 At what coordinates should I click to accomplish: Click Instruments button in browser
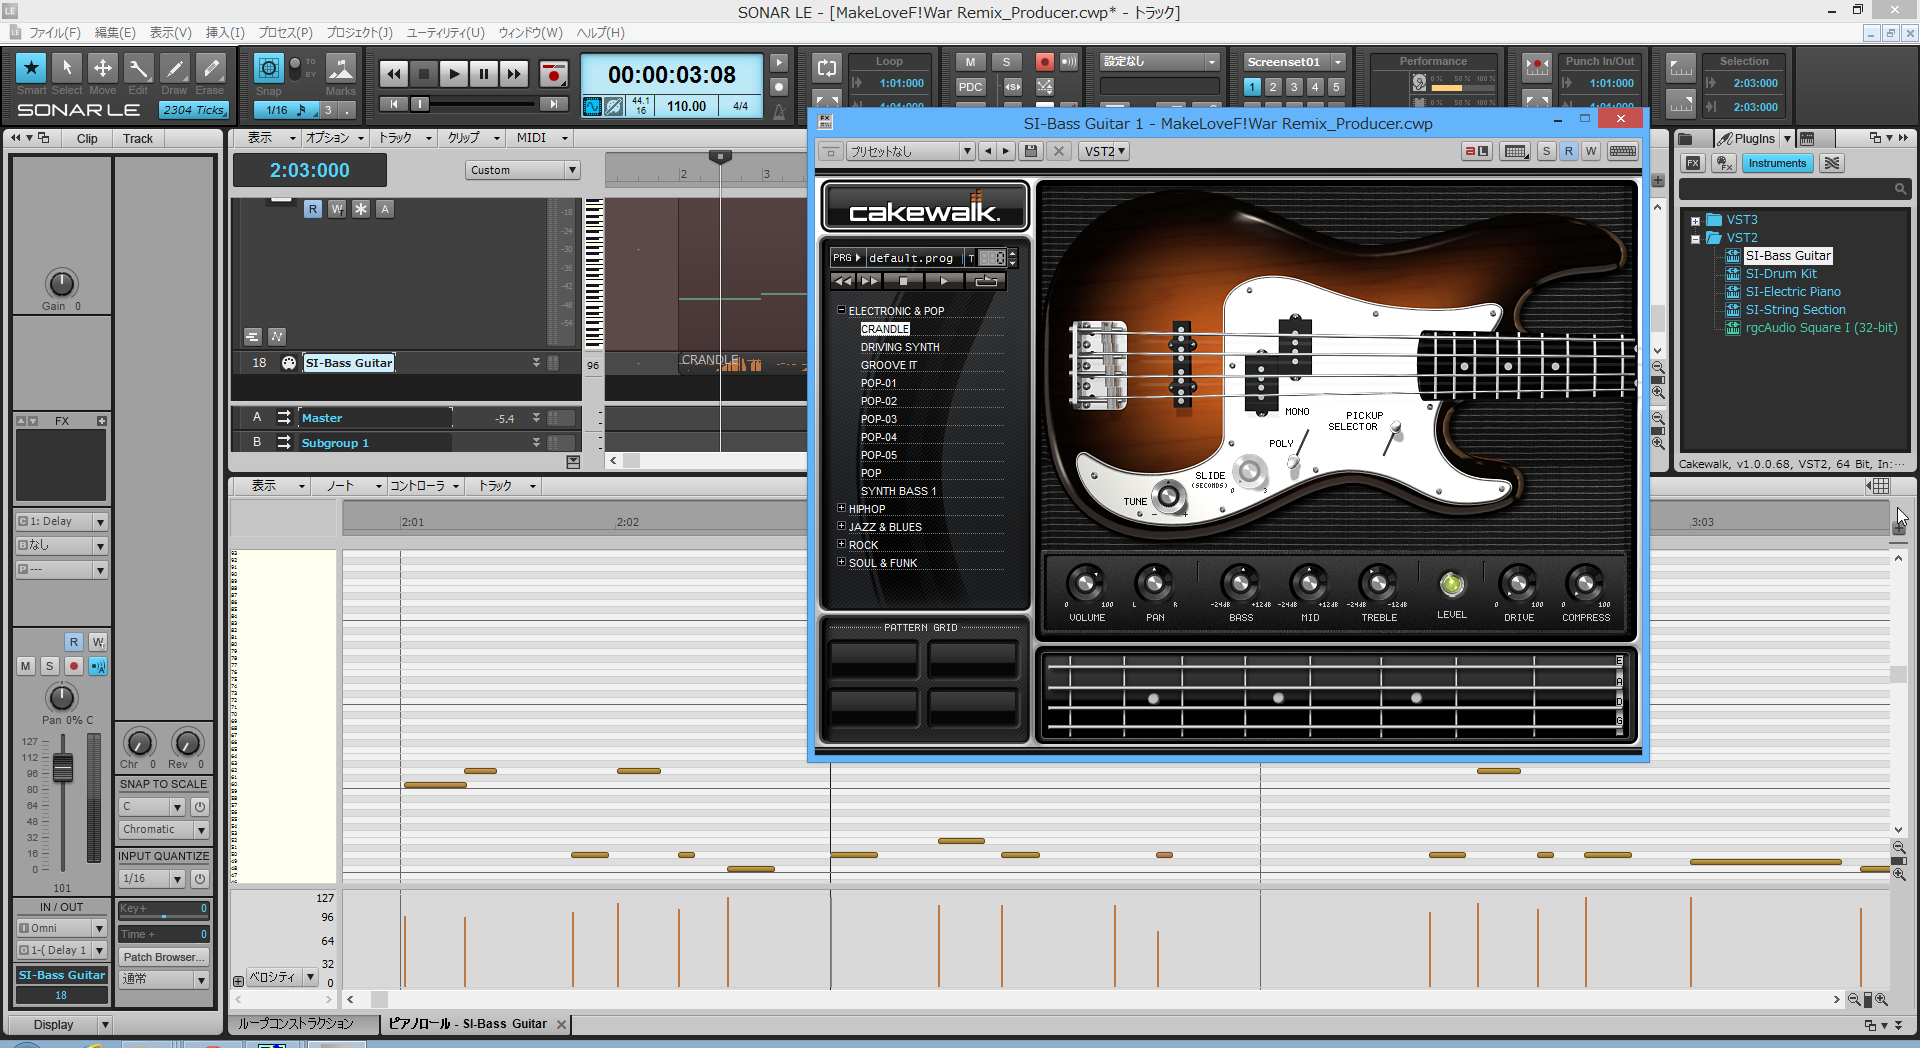(x=1777, y=163)
